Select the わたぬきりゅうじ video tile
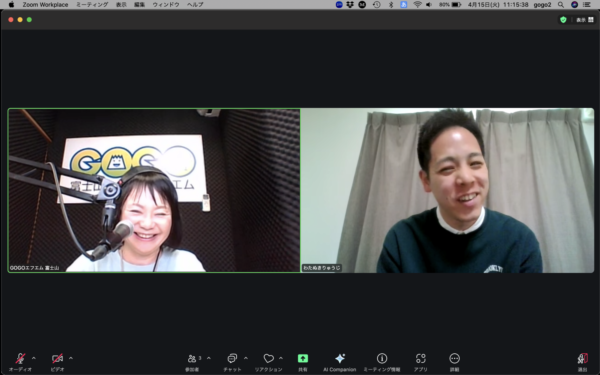This screenshot has width=600, height=375. (447, 190)
